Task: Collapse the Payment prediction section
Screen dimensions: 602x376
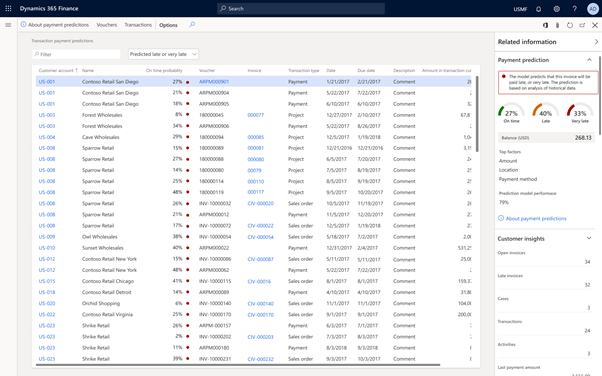Action: 589,60
